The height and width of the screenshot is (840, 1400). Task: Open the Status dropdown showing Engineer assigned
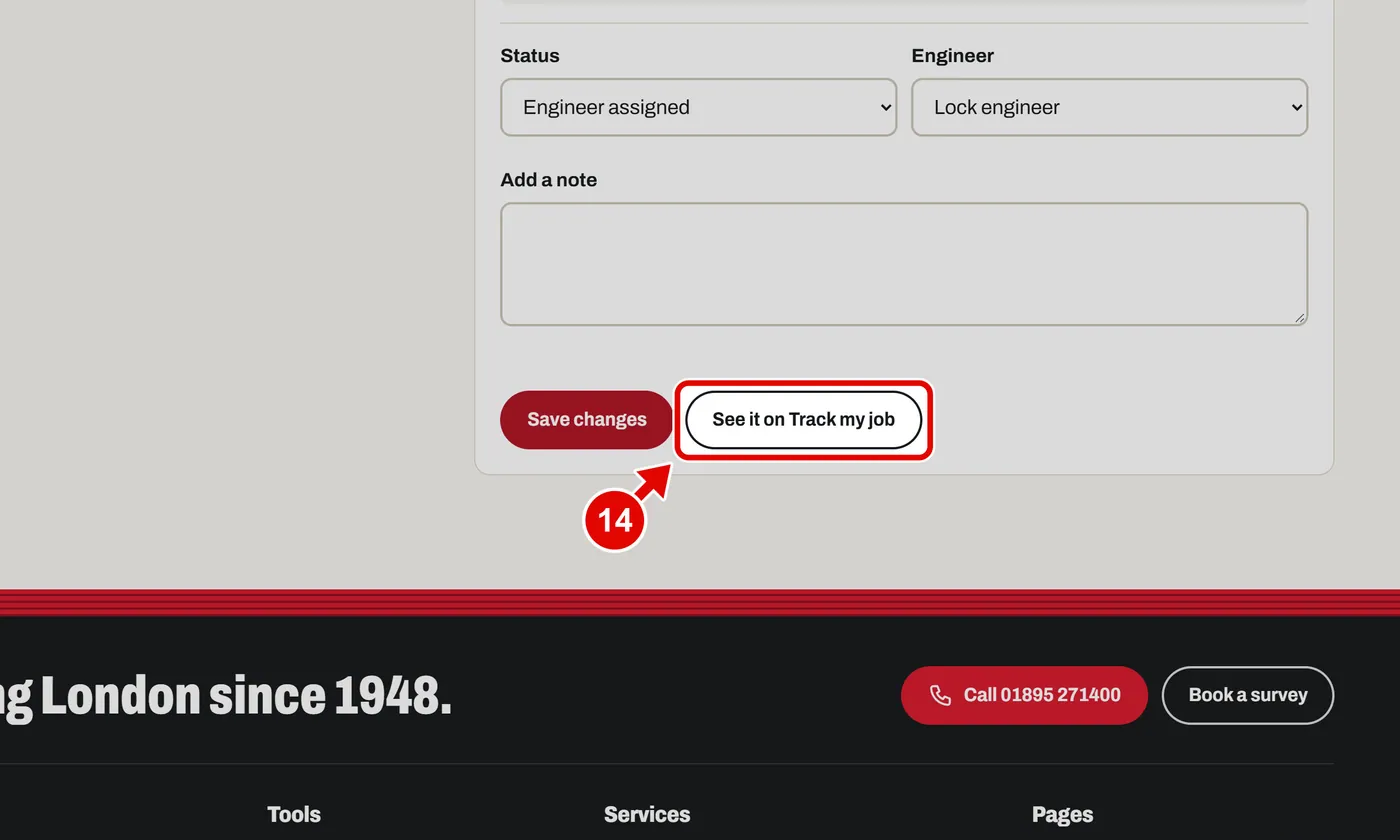click(x=698, y=107)
